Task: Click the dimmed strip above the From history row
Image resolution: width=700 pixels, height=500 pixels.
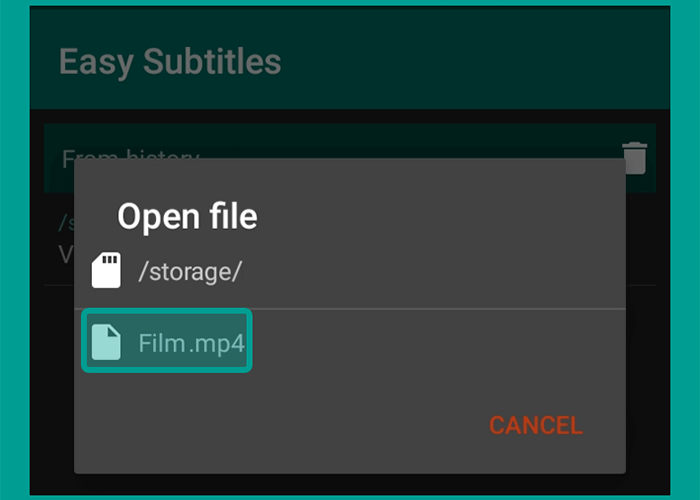Action: click(350, 117)
